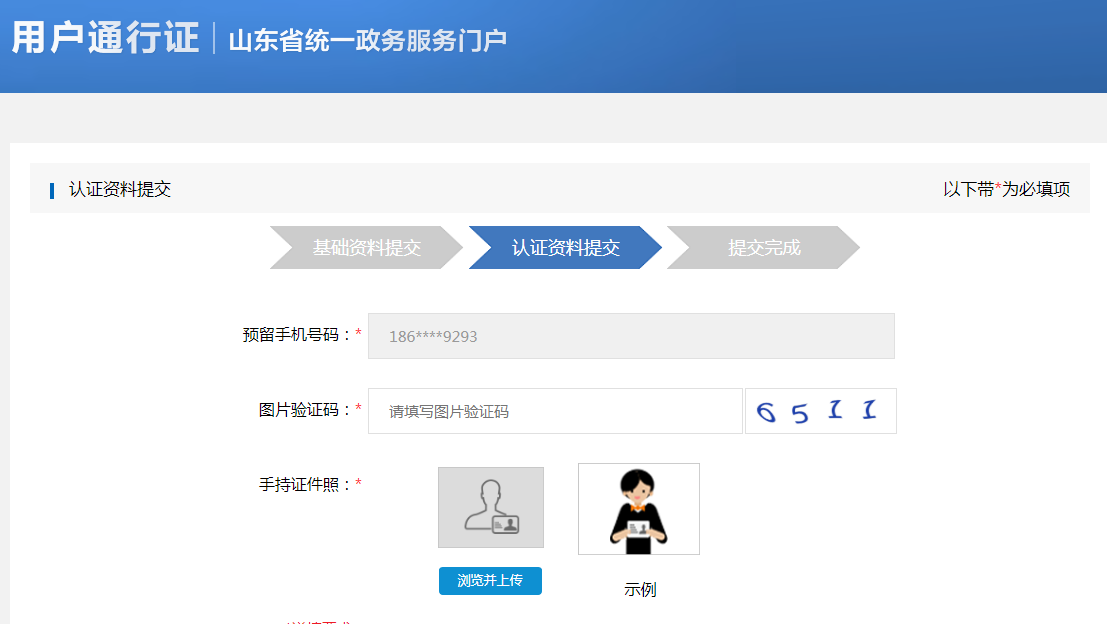1107x624 pixels.
Task: Open the 山东省统一政务服务门户 portal link
Action: (x=367, y=41)
